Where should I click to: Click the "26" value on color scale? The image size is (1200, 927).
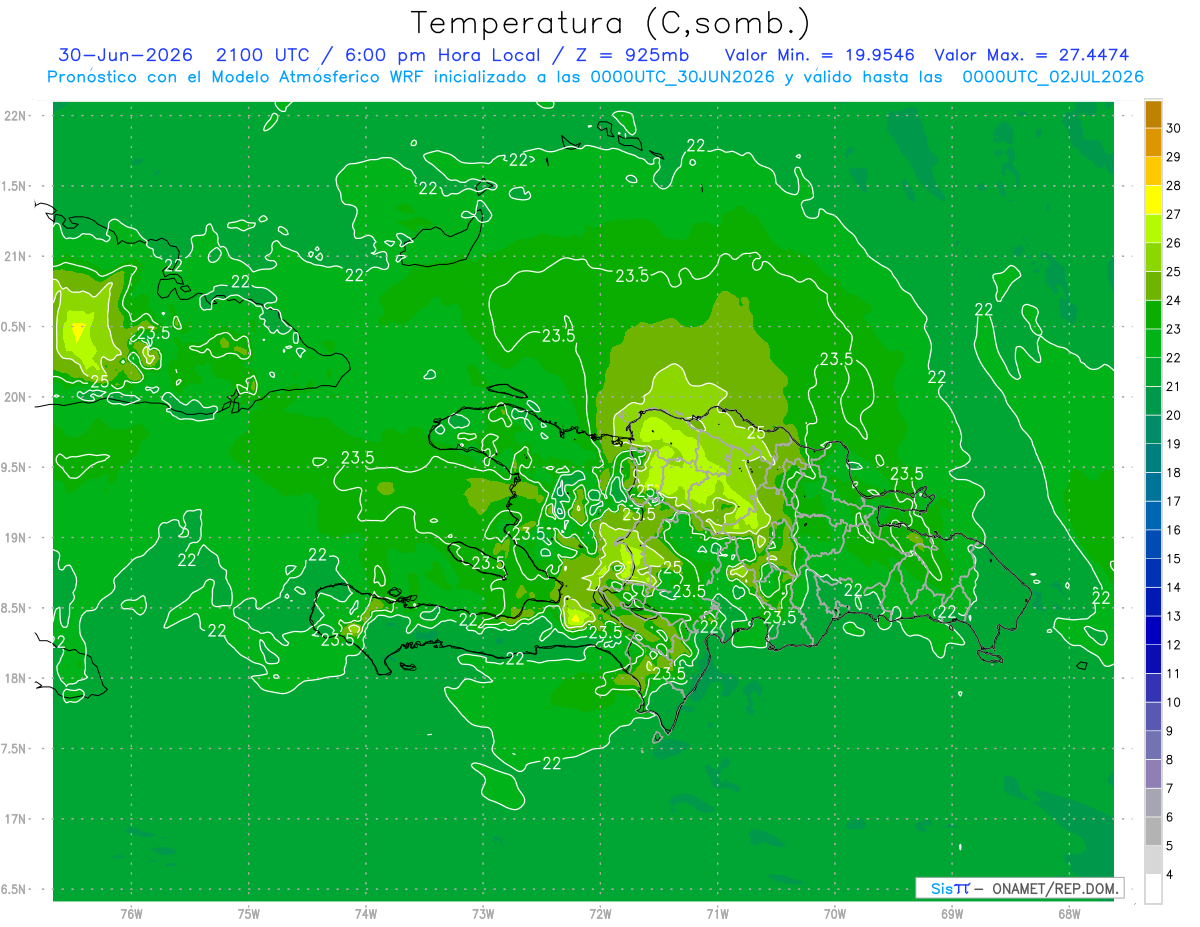(x=1174, y=243)
